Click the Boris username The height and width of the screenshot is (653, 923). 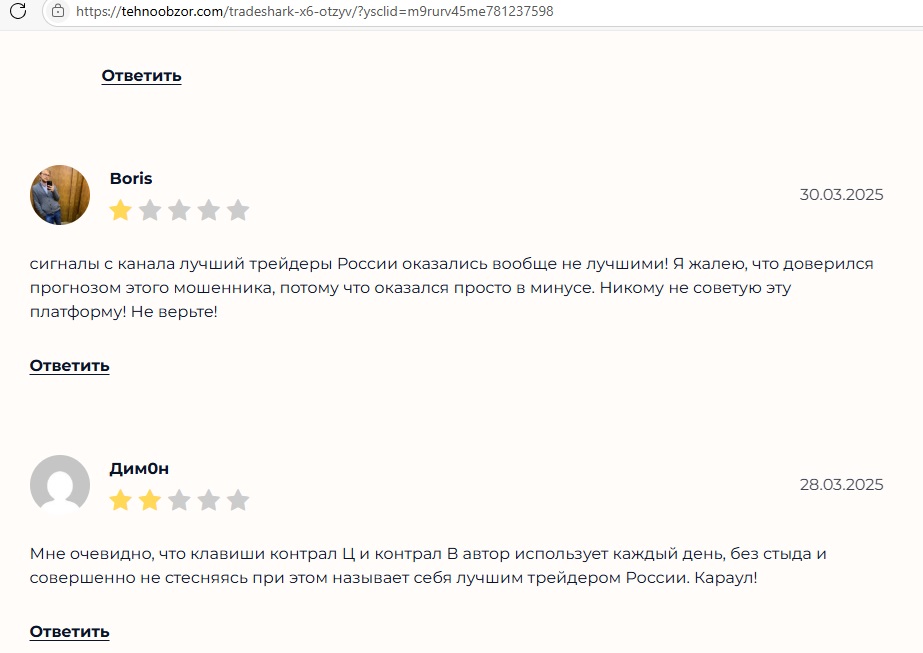click(131, 178)
